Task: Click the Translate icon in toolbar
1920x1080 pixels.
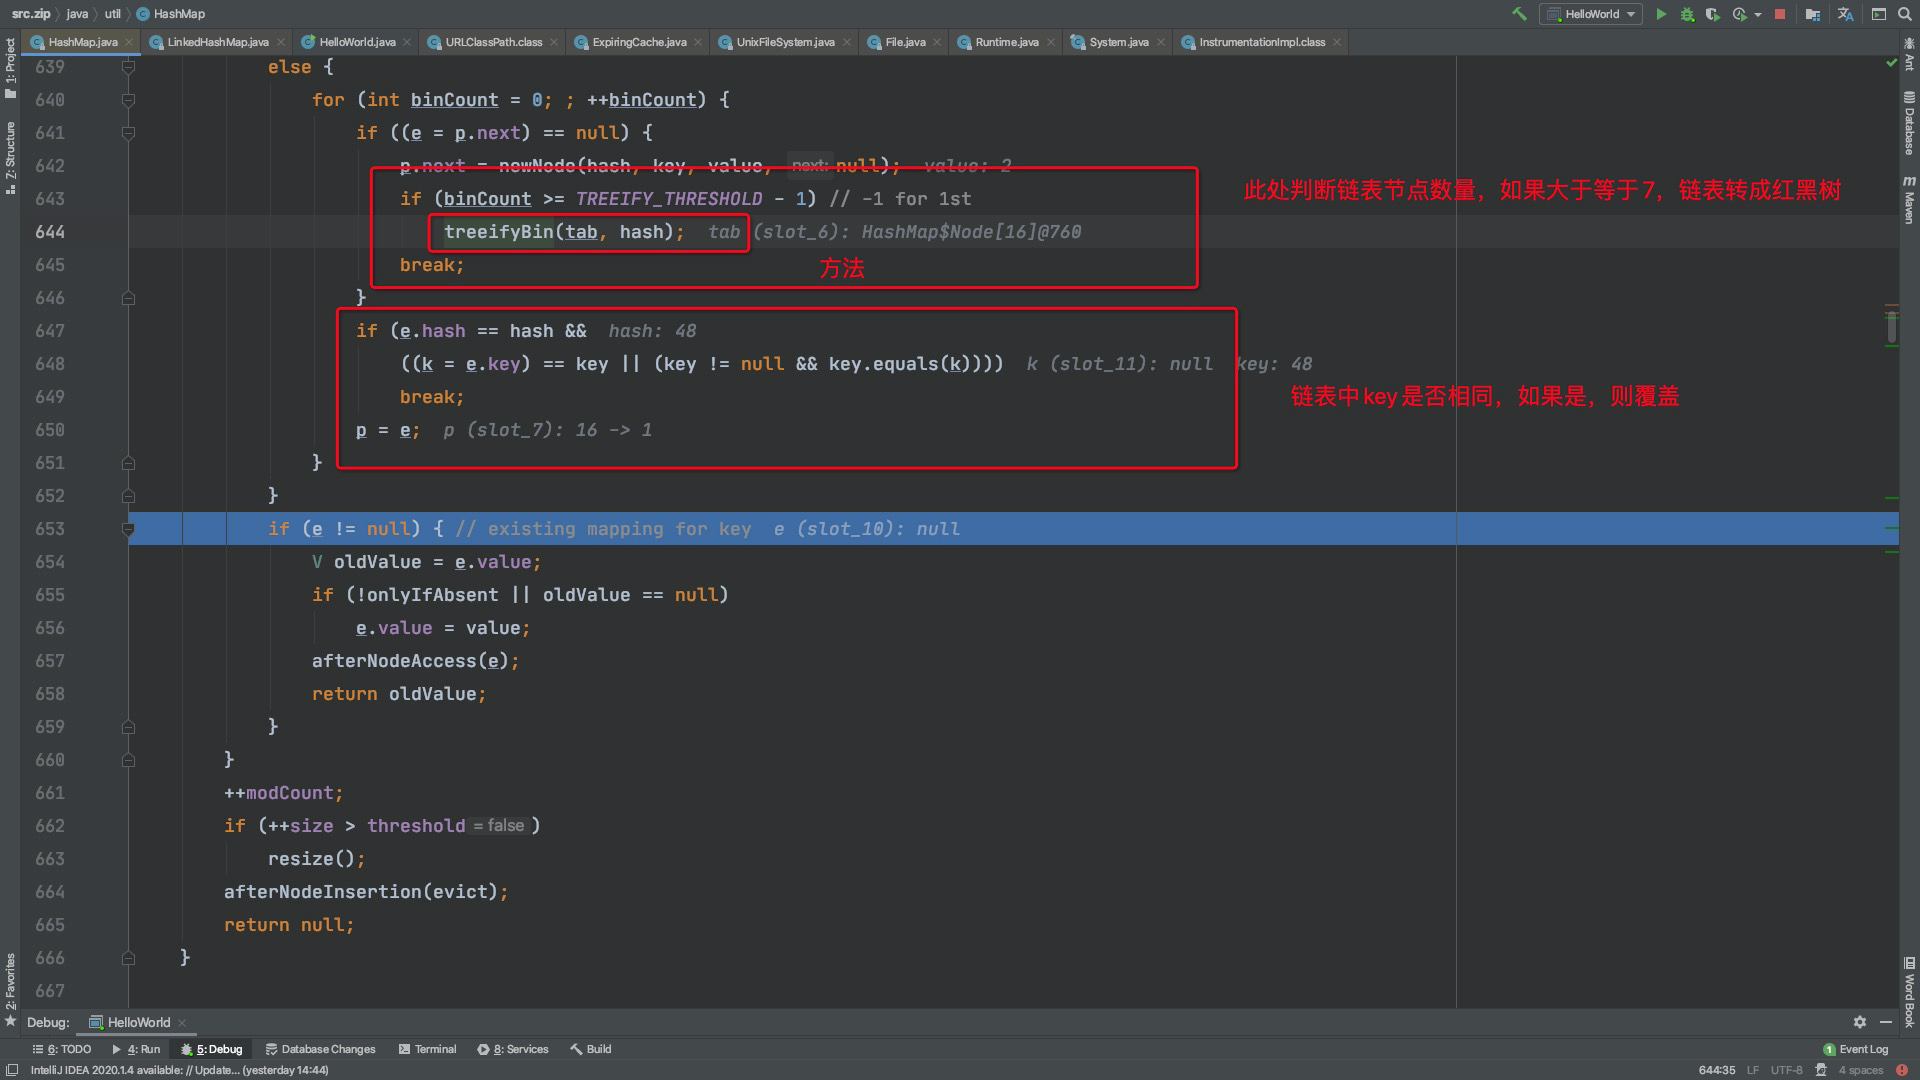Action: point(1846,14)
